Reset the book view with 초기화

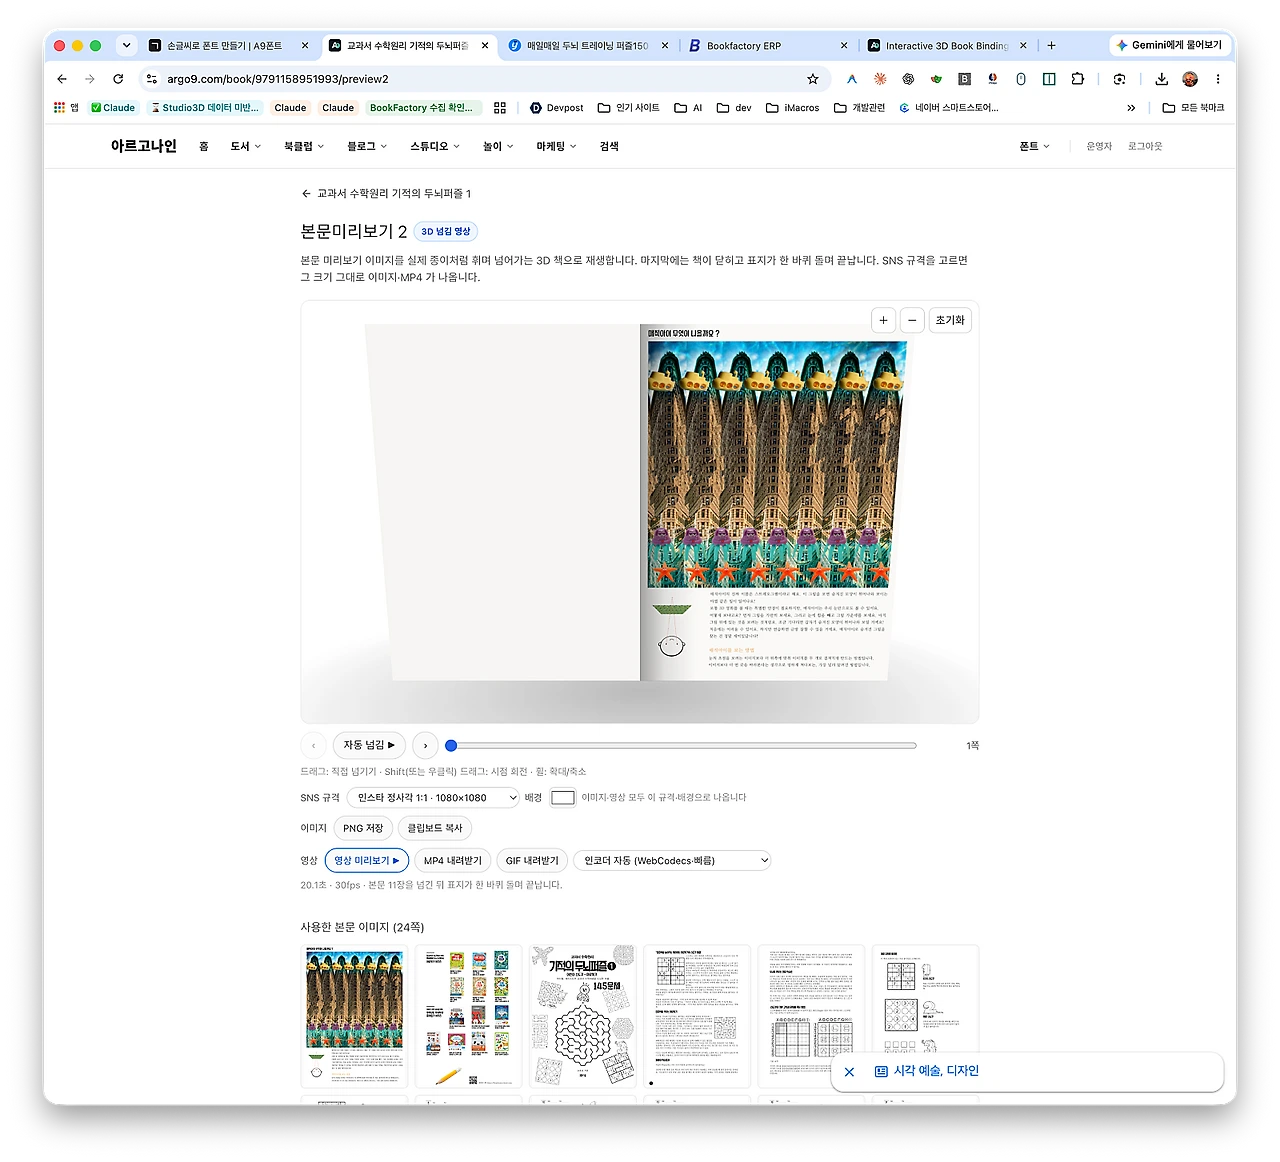pyautogui.click(x=950, y=320)
